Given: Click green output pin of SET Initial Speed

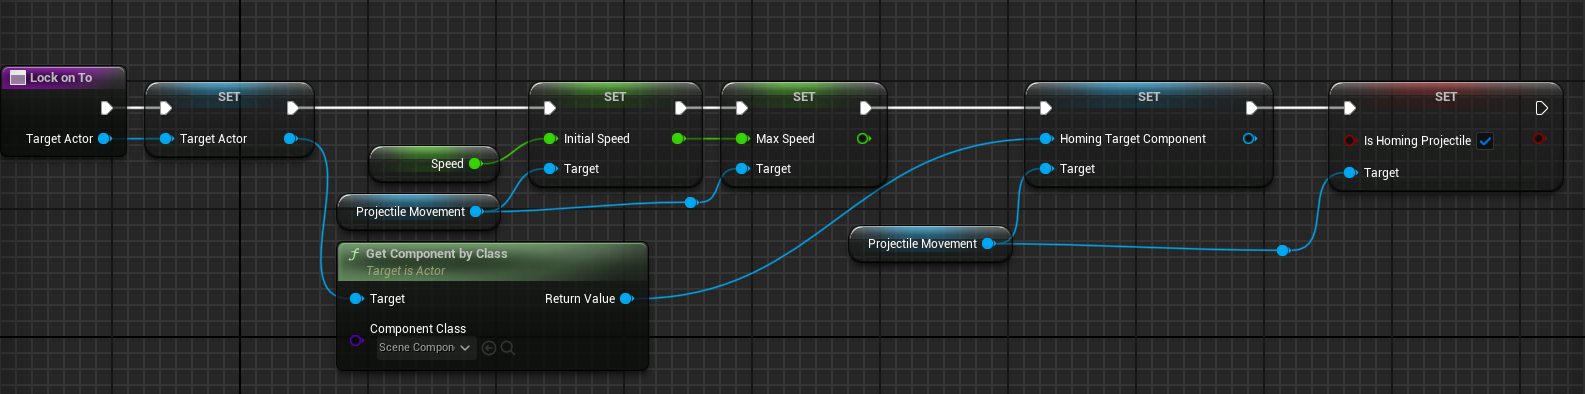Looking at the screenshot, I should point(679,139).
